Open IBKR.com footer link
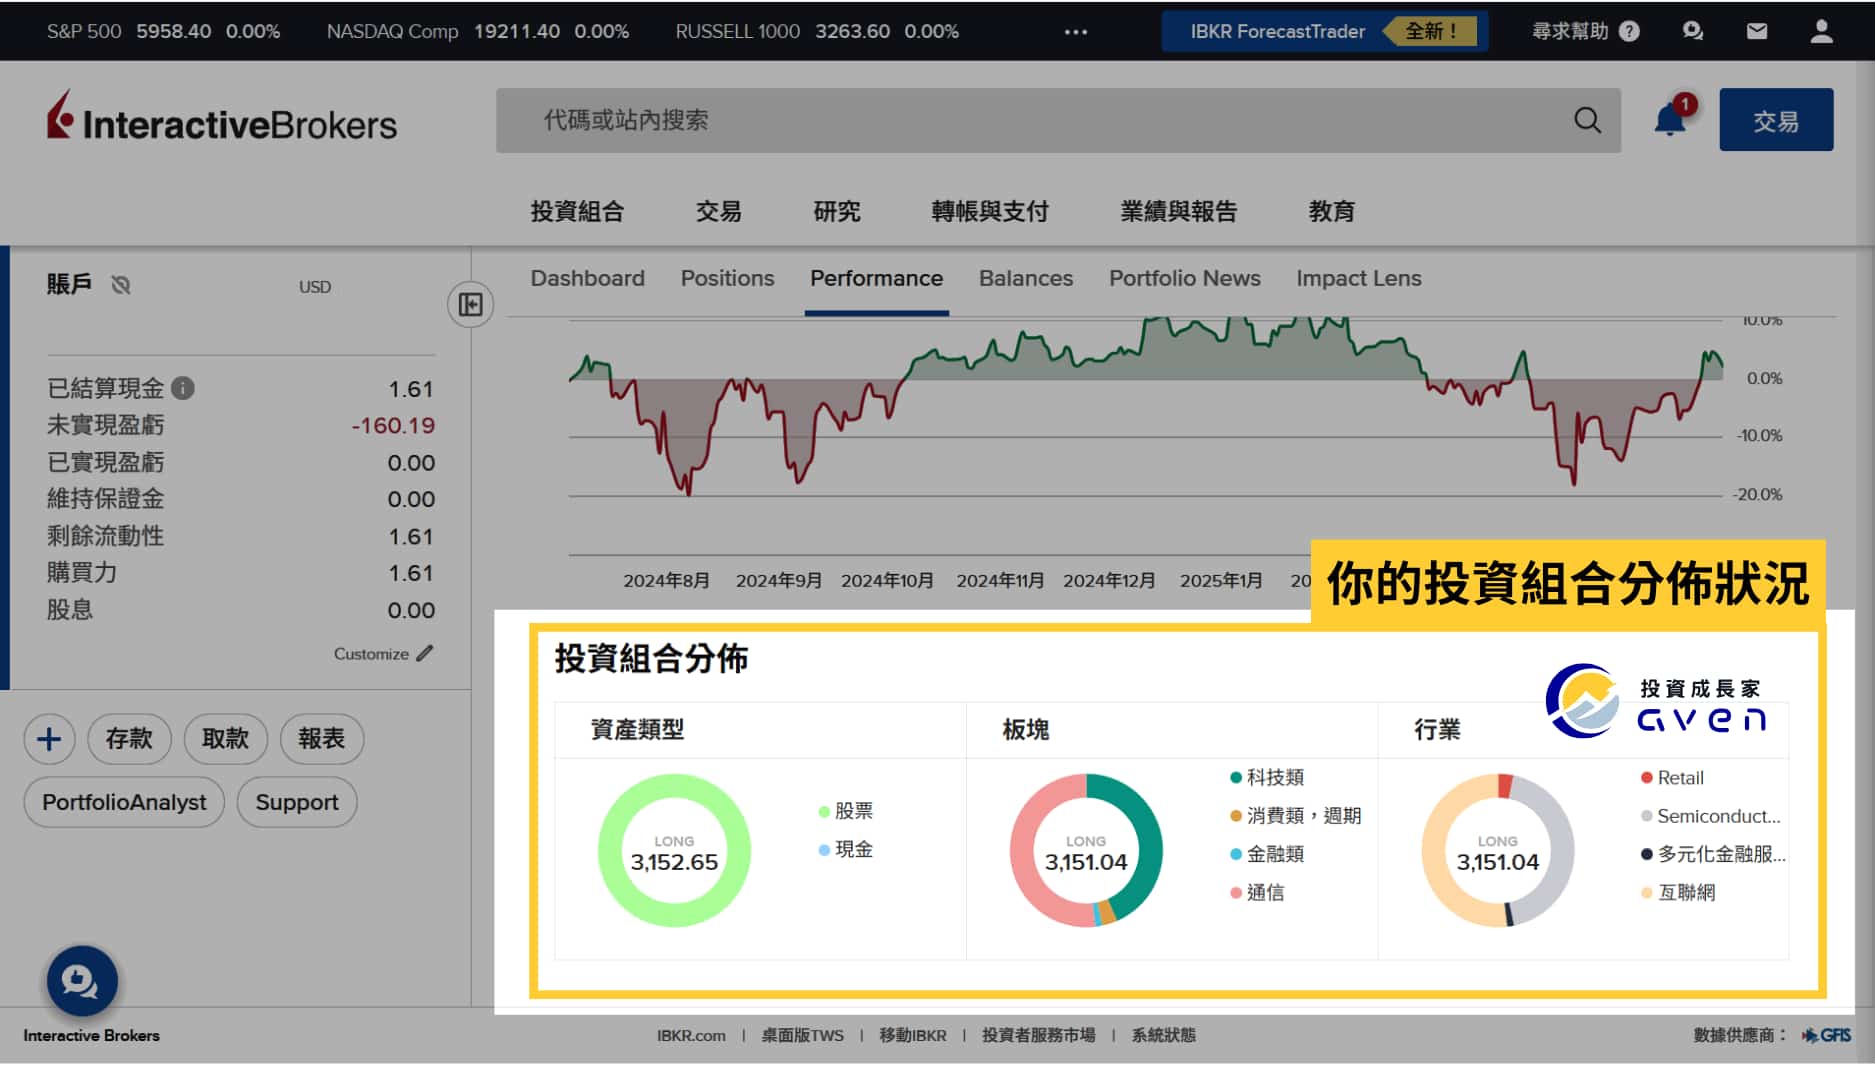The width and height of the screenshot is (1875, 1065). click(691, 1035)
